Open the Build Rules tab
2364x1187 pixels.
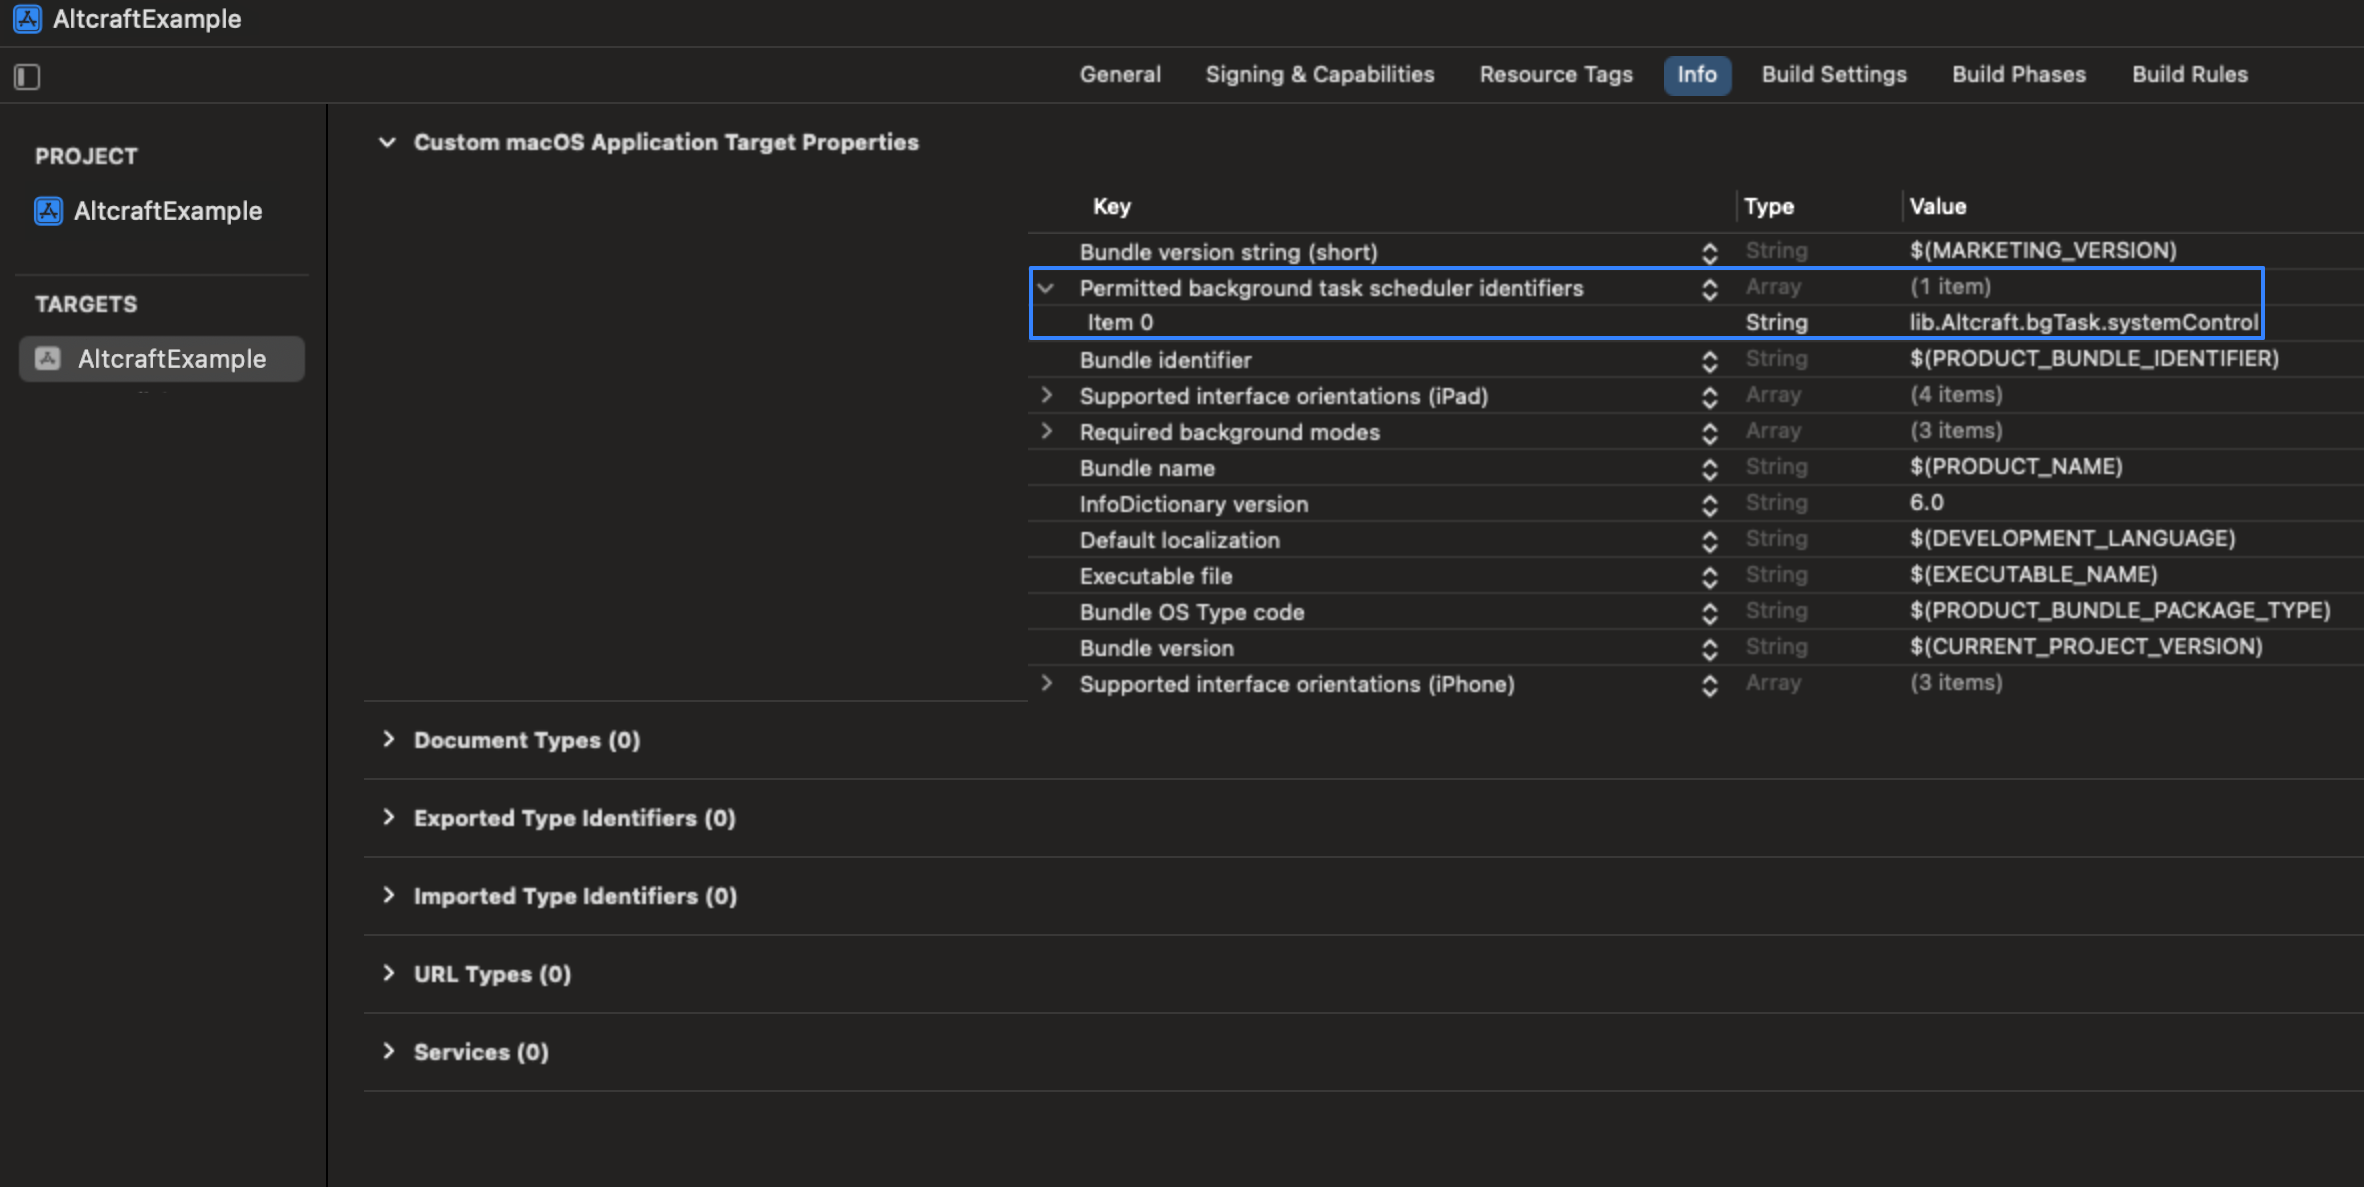tap(2189, 75)
